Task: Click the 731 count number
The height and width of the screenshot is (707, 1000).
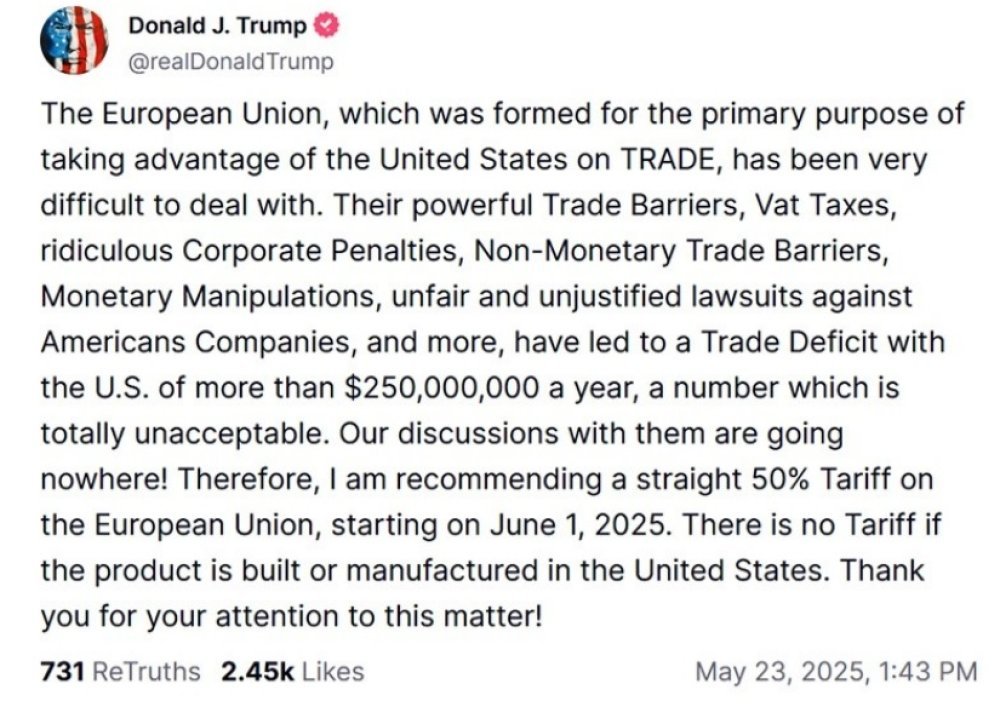Action: (62, 671)
